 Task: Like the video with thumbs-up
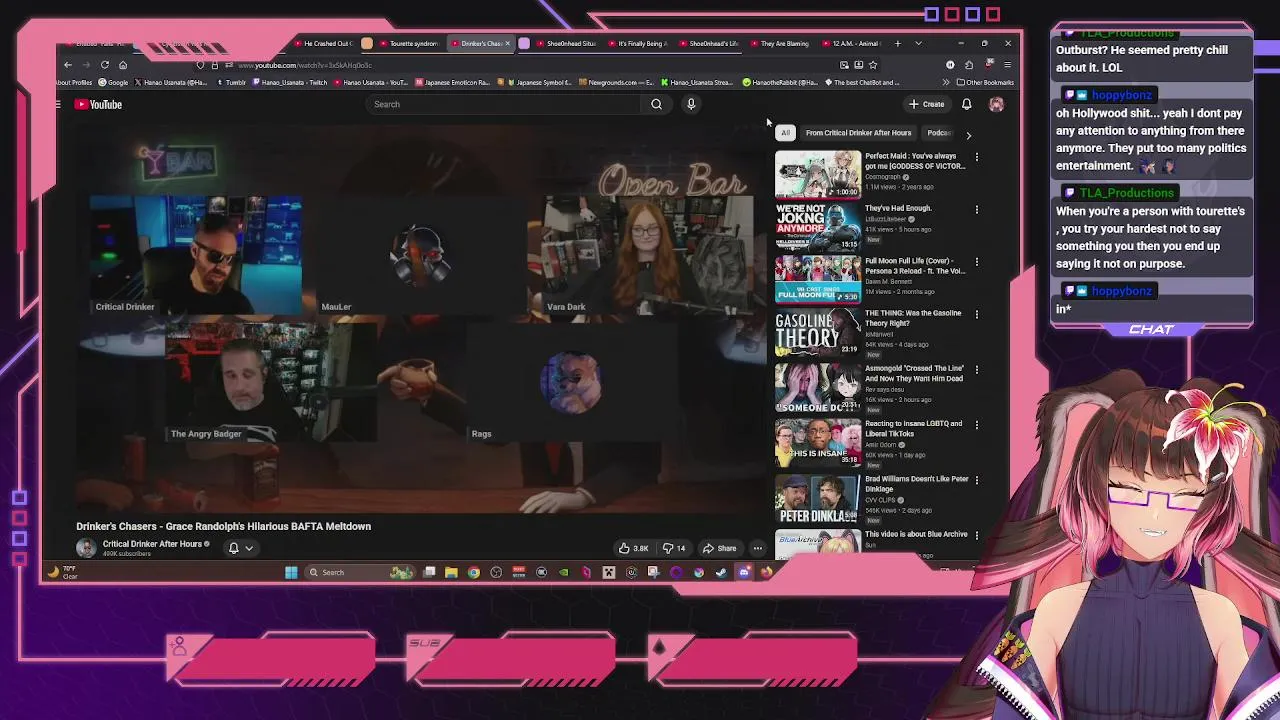[634, 548]
